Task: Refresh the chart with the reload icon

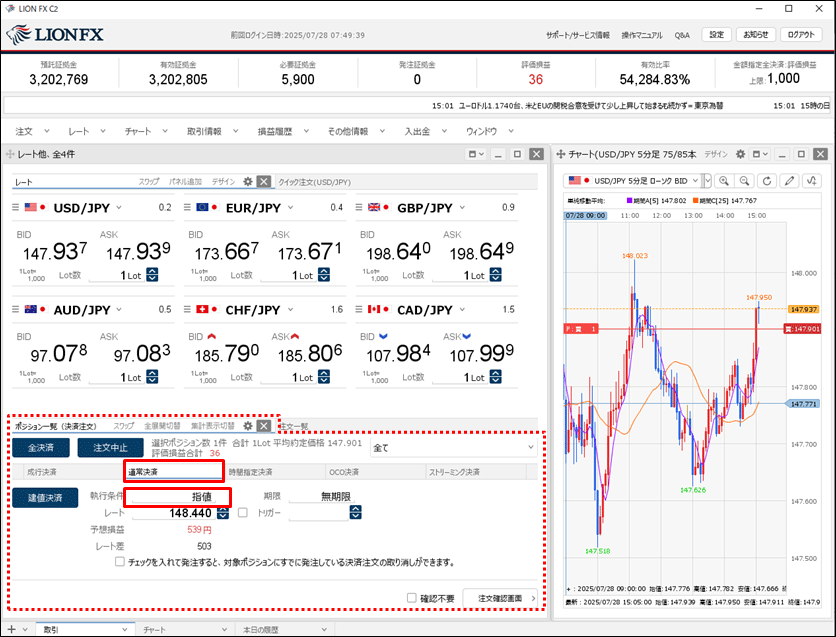Action: tap(767, 181)
